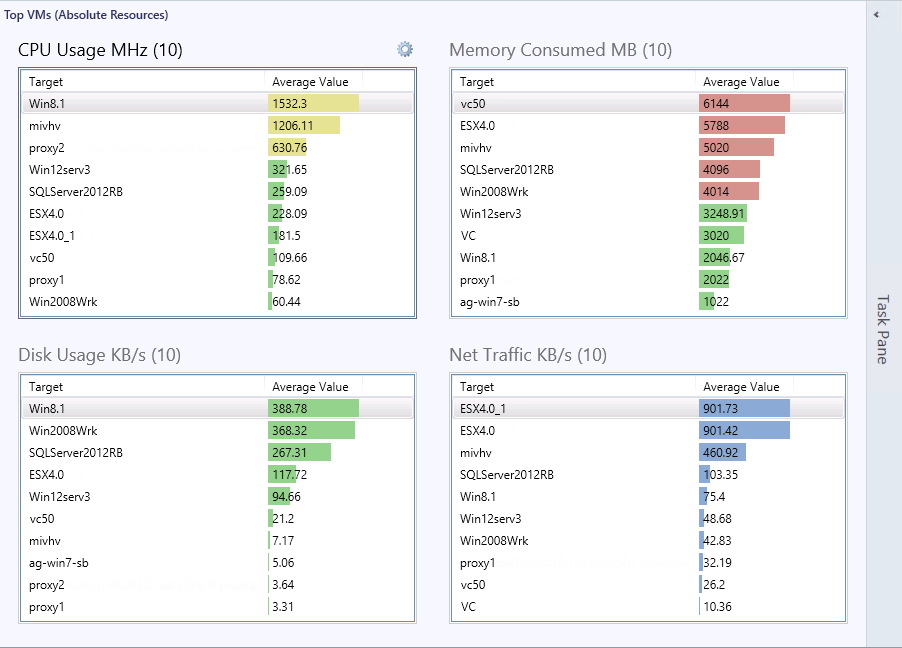Click the Top VMs (Absolute Resources) title
902x648 pixels.
coord(86,15)
